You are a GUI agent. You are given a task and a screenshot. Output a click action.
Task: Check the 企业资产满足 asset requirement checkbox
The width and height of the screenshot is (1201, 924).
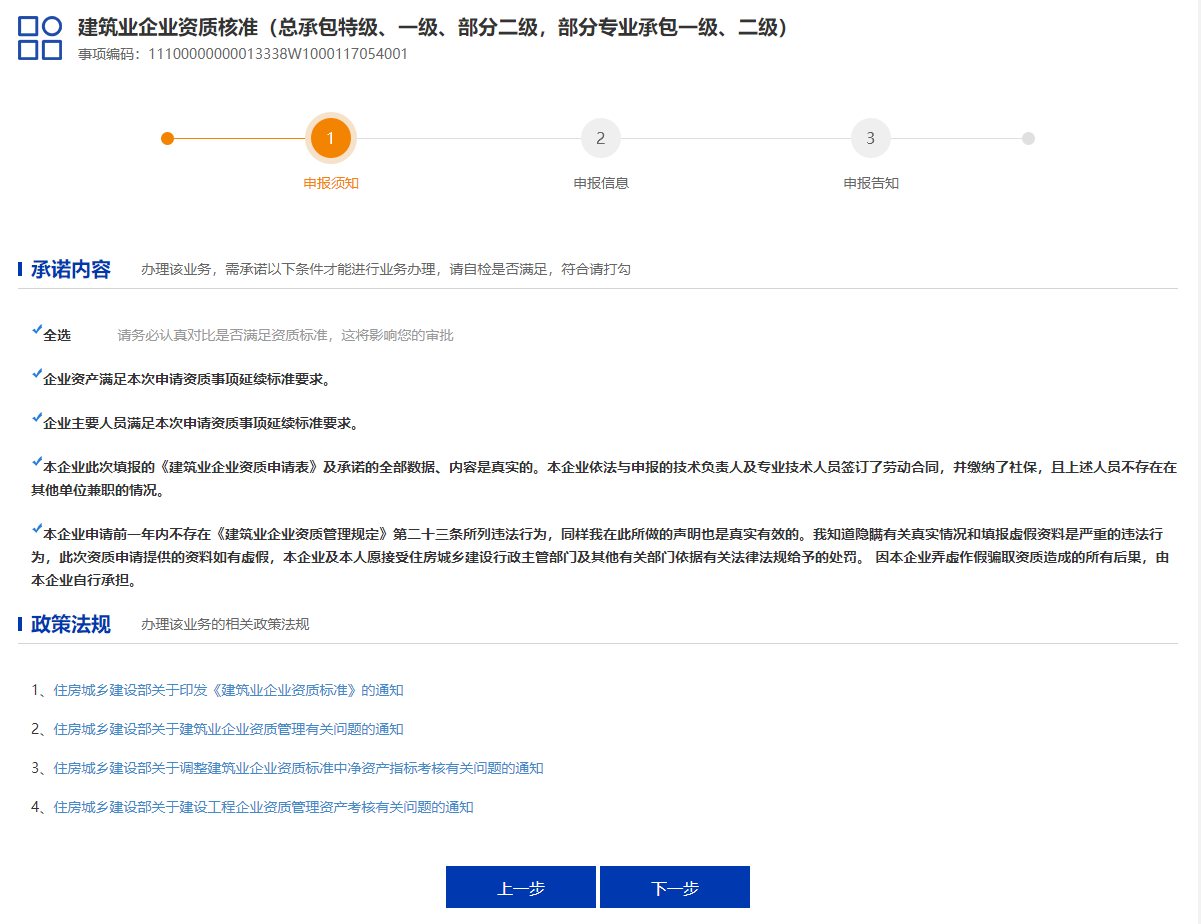point(37,374)
